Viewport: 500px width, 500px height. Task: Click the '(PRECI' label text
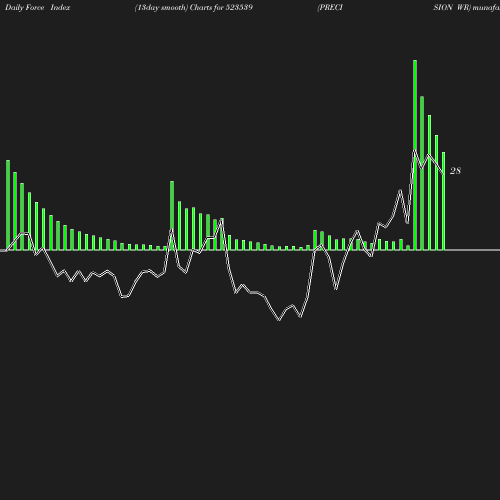point(330,8)
